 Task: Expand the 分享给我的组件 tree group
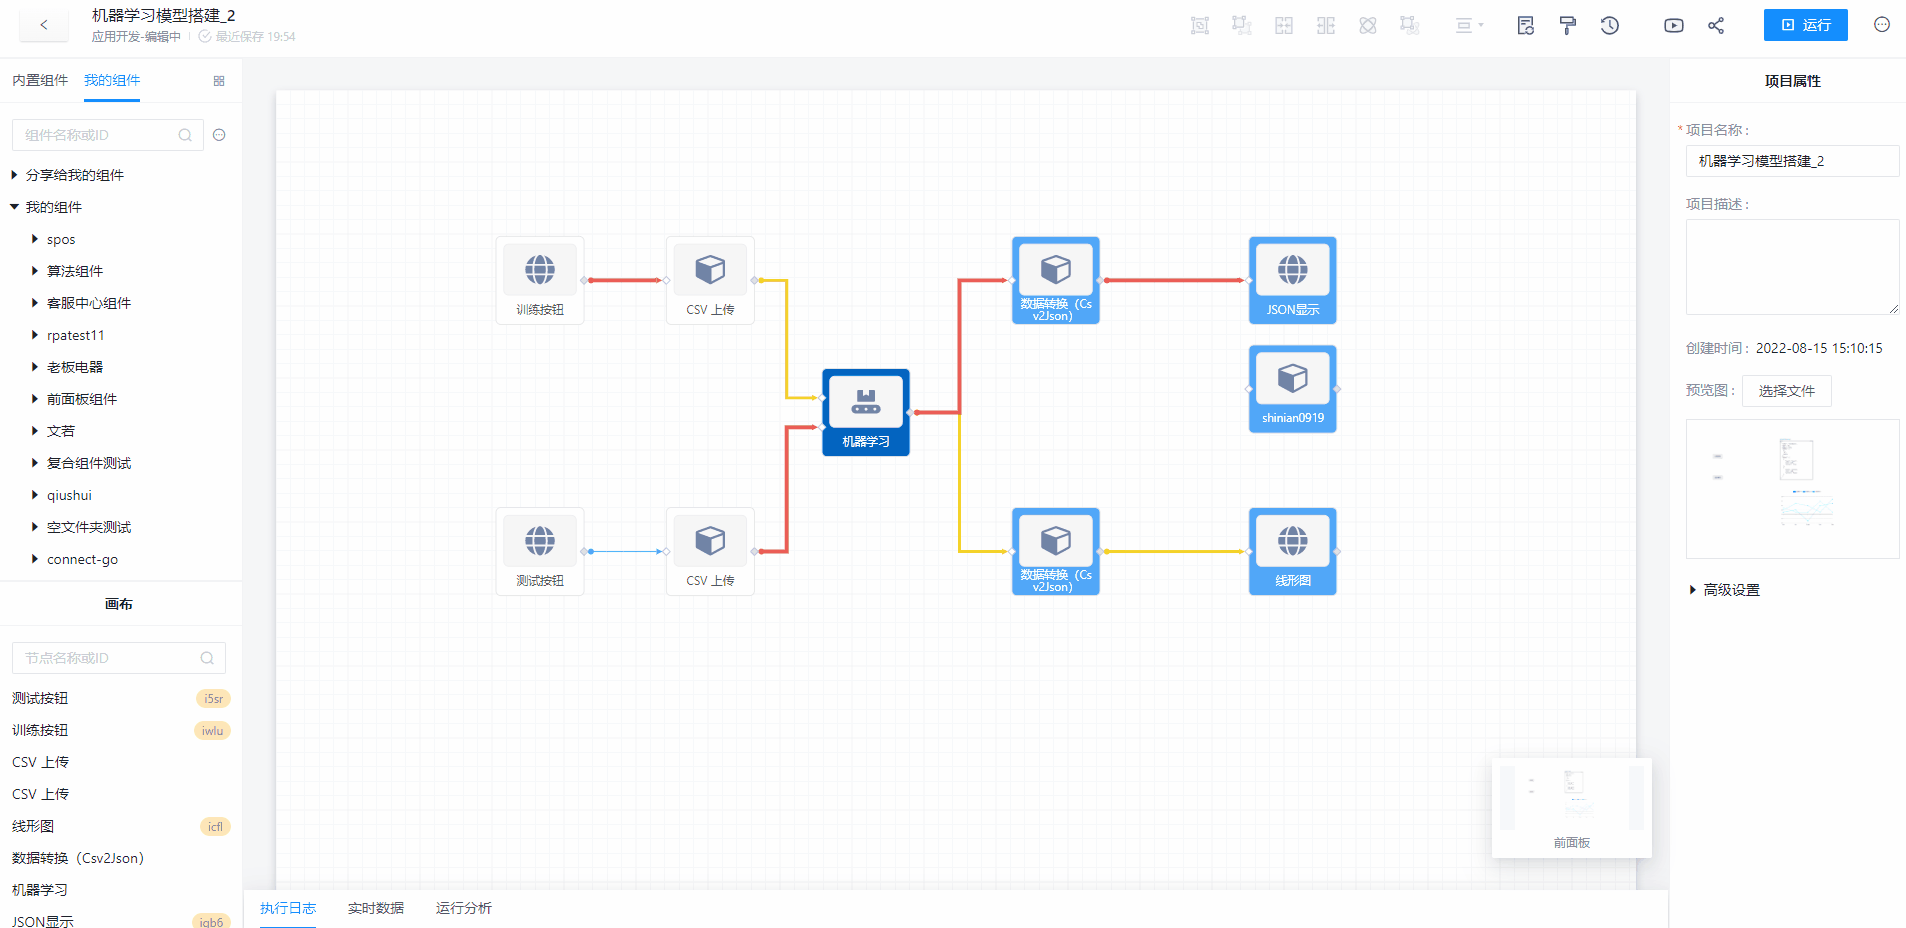pyautogui.click(x=15, y=175)
